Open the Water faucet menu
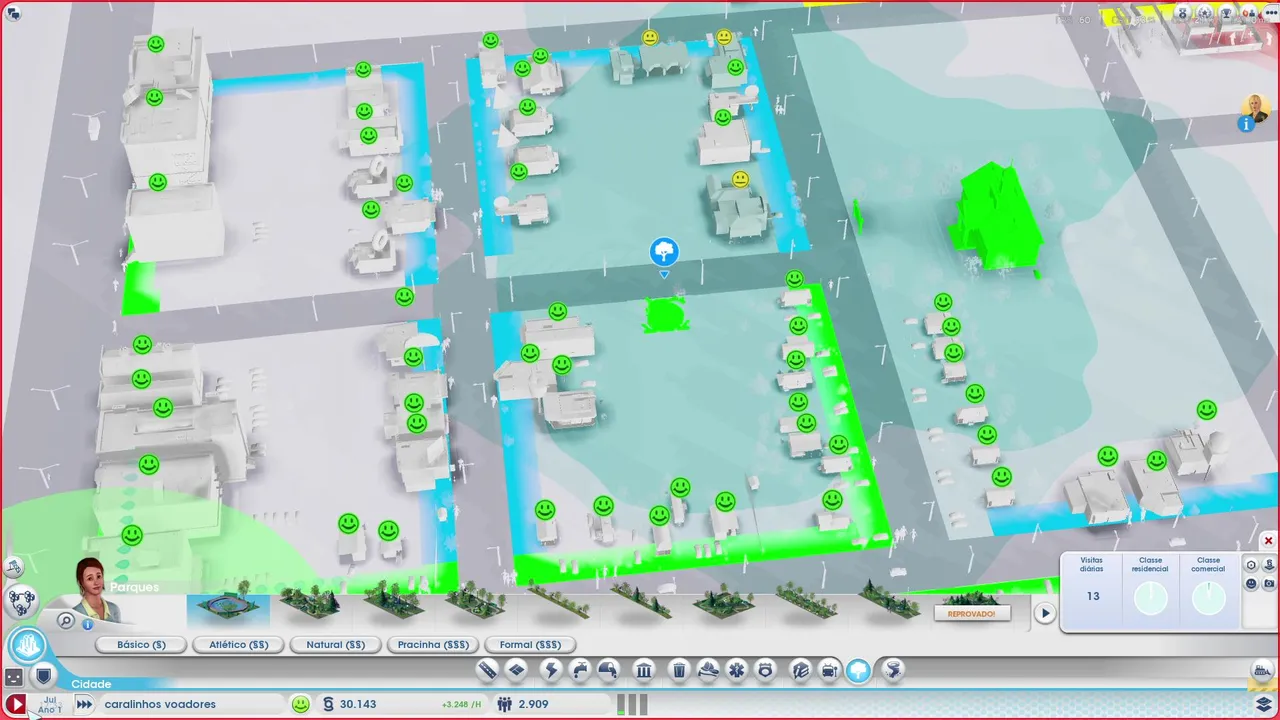Viewport: 1280px width, 720px height. click(580, 670)
